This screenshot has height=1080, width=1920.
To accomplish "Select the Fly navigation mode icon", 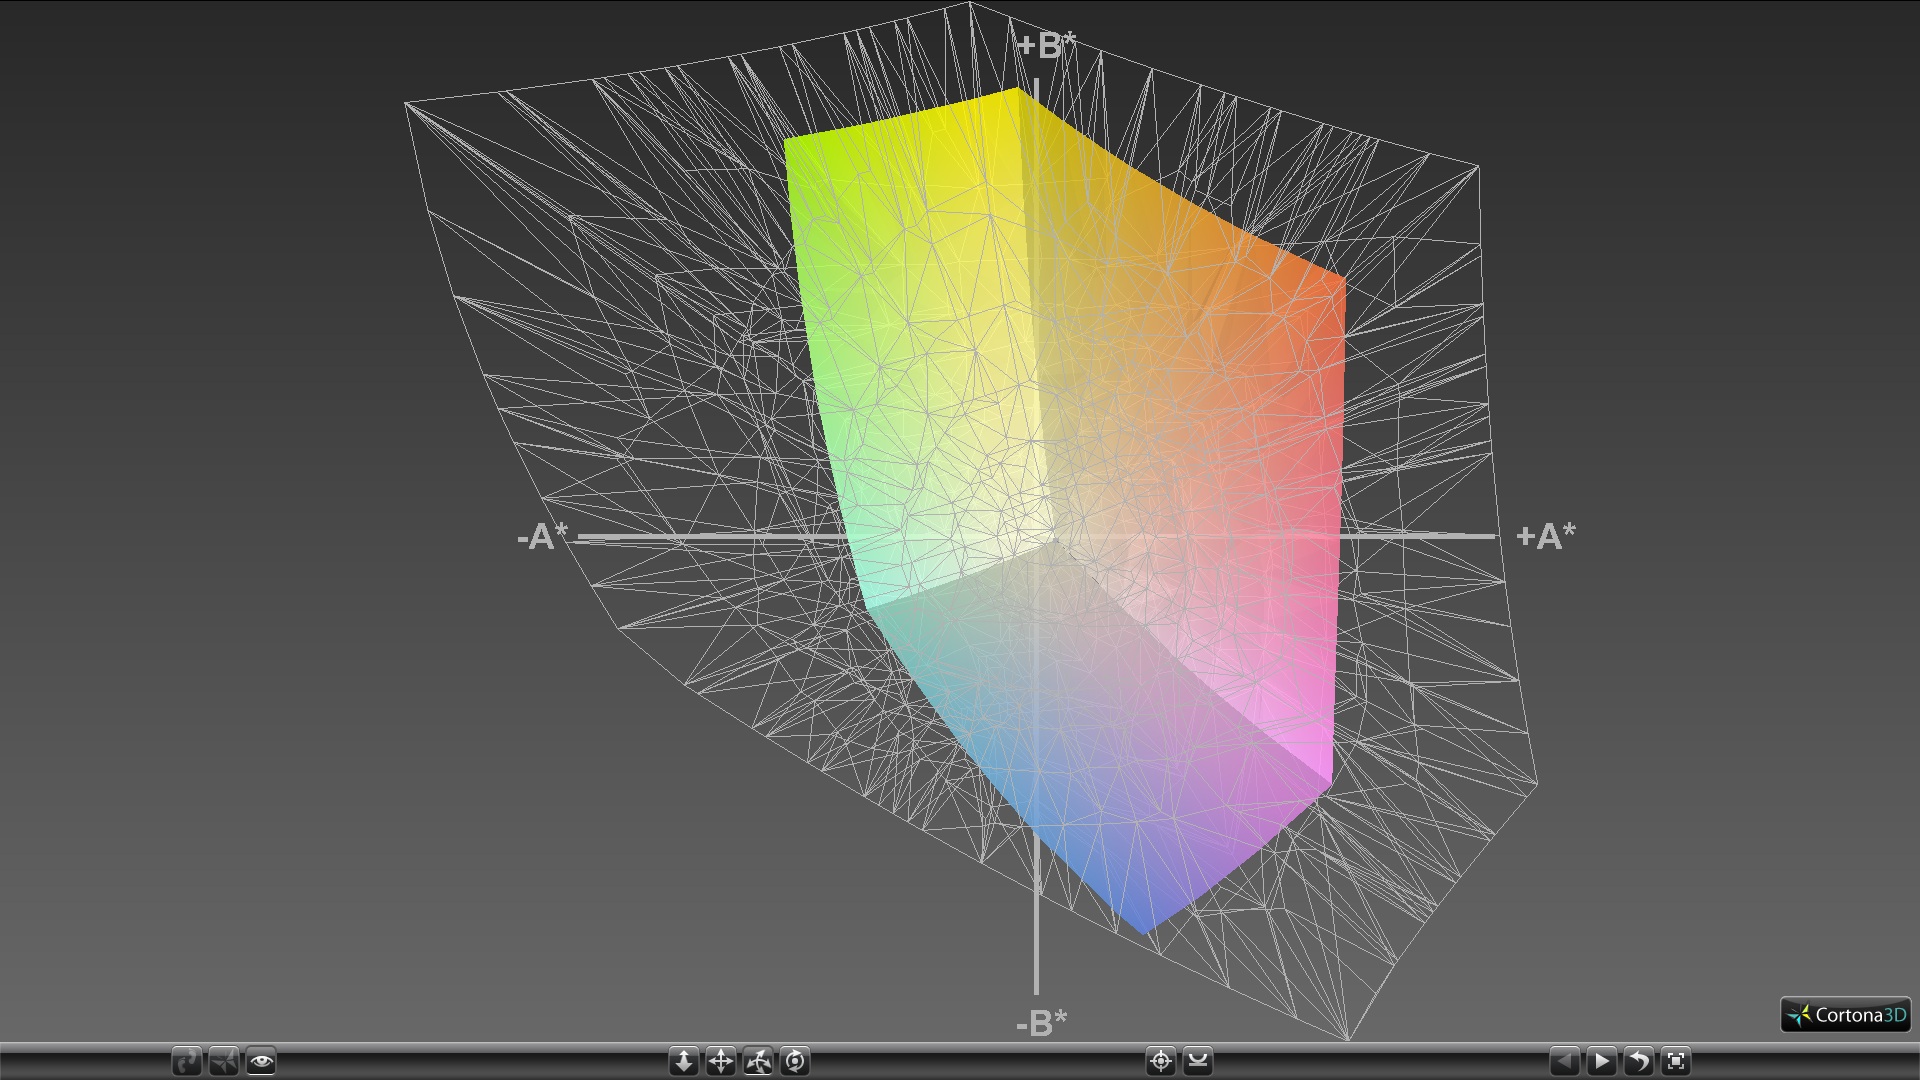I will (224, 1061).
